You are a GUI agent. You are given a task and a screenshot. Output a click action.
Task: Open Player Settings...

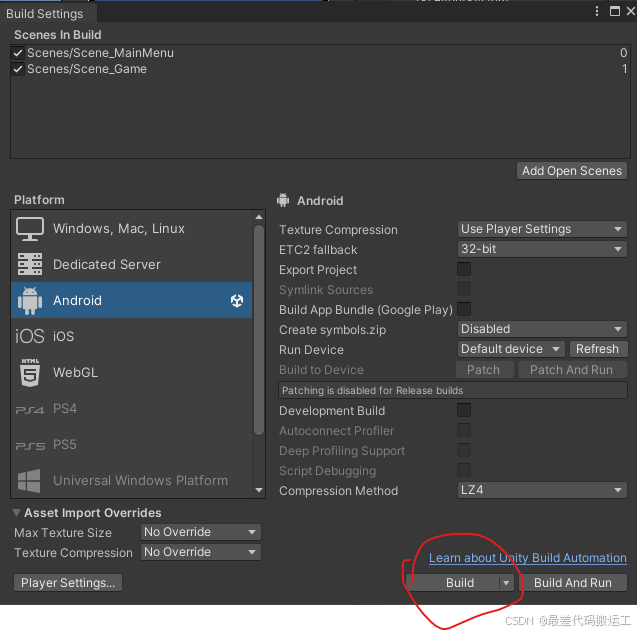[68, 583]
